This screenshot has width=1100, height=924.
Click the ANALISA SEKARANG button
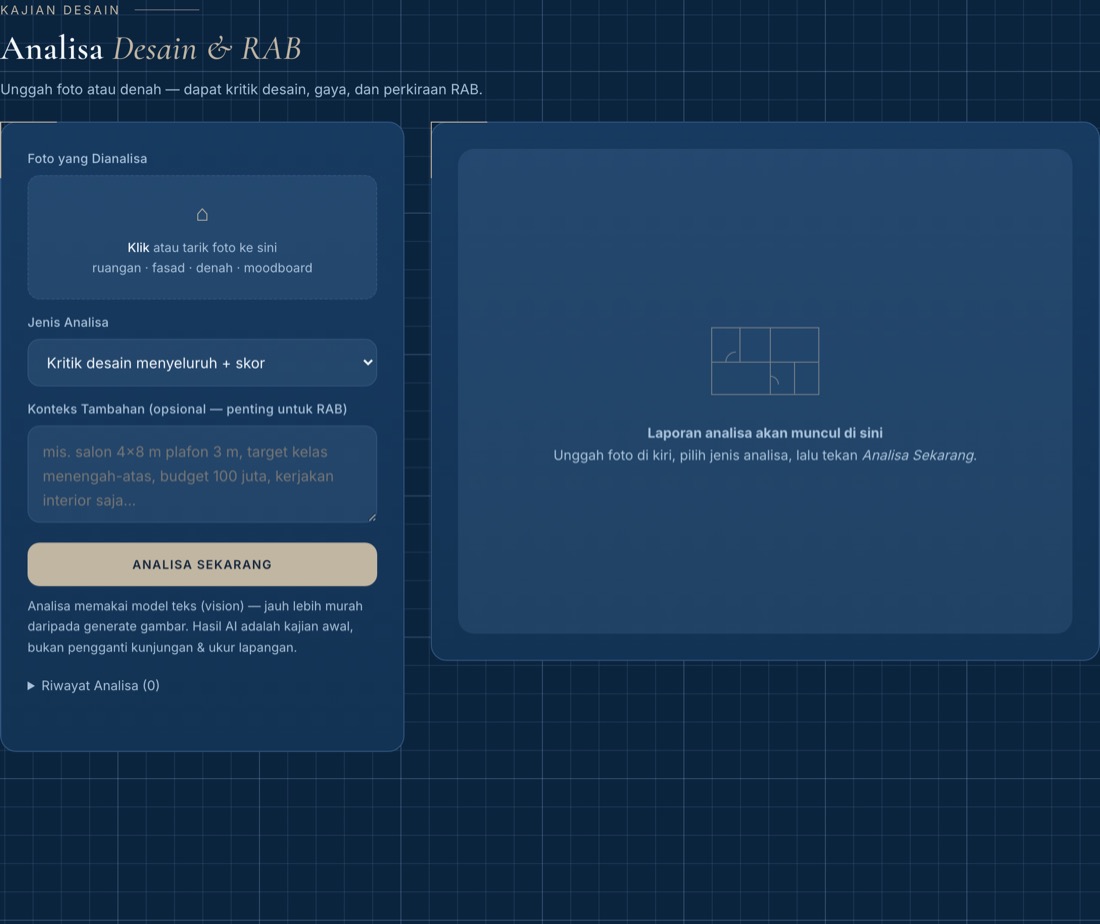tap(202, 564)
